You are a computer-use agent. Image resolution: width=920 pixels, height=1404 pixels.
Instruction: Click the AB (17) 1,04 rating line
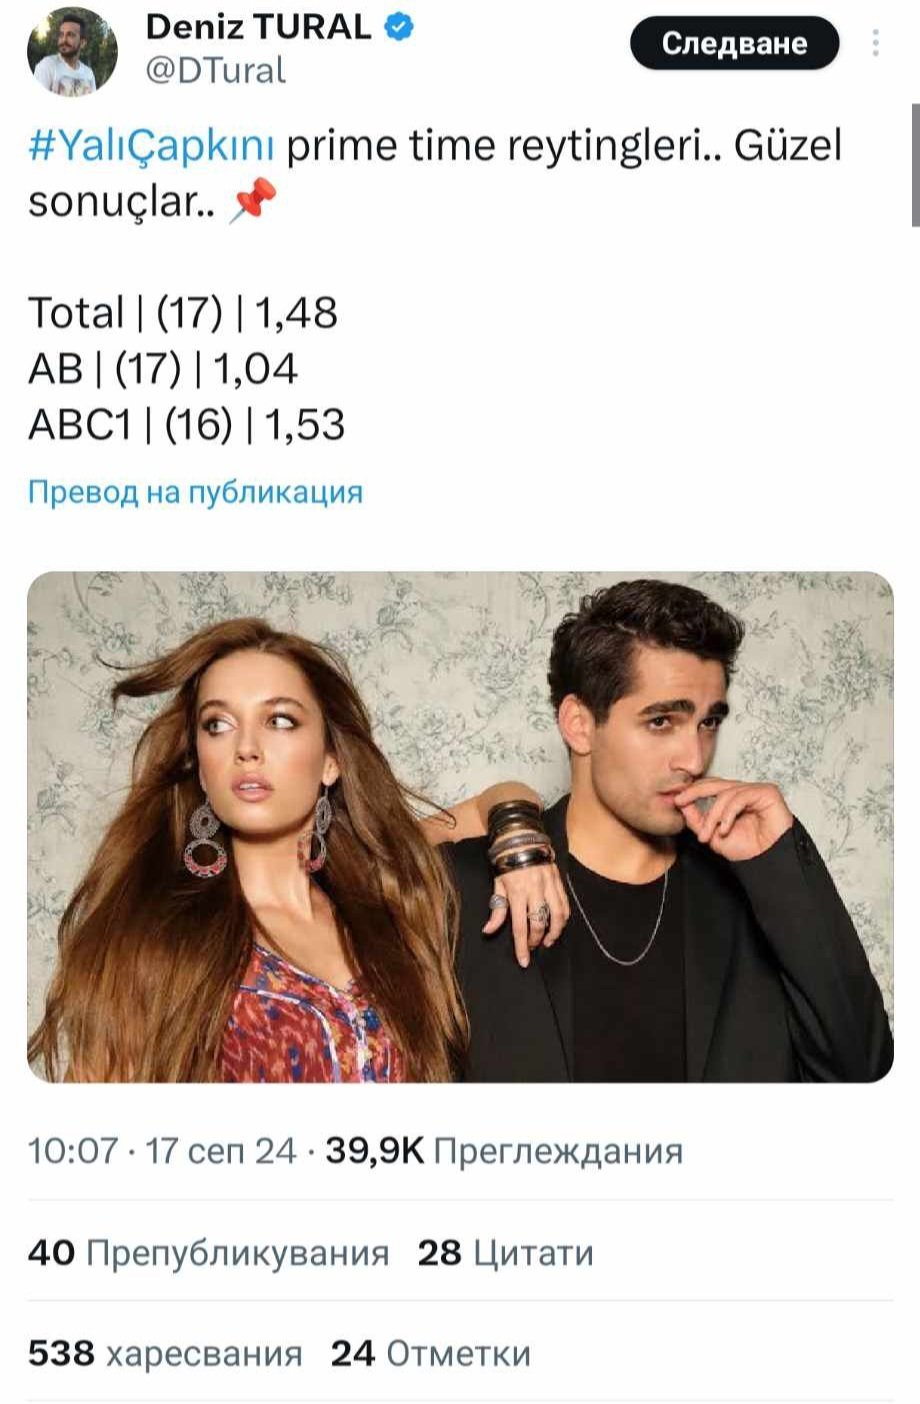coord(163,369)
